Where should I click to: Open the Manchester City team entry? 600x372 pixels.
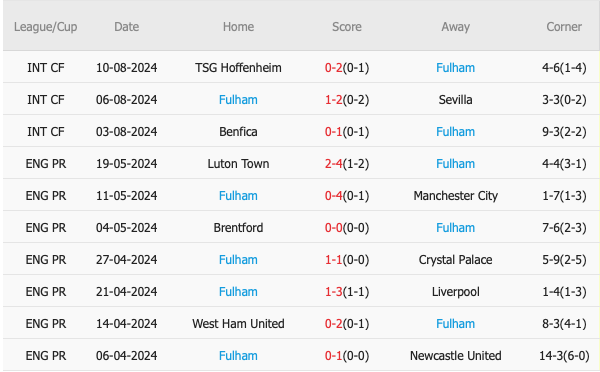455,196
